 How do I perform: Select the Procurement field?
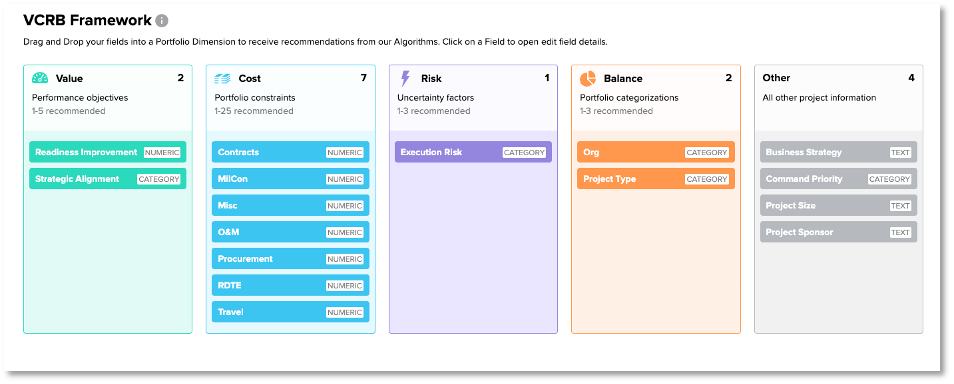(290, 259)
